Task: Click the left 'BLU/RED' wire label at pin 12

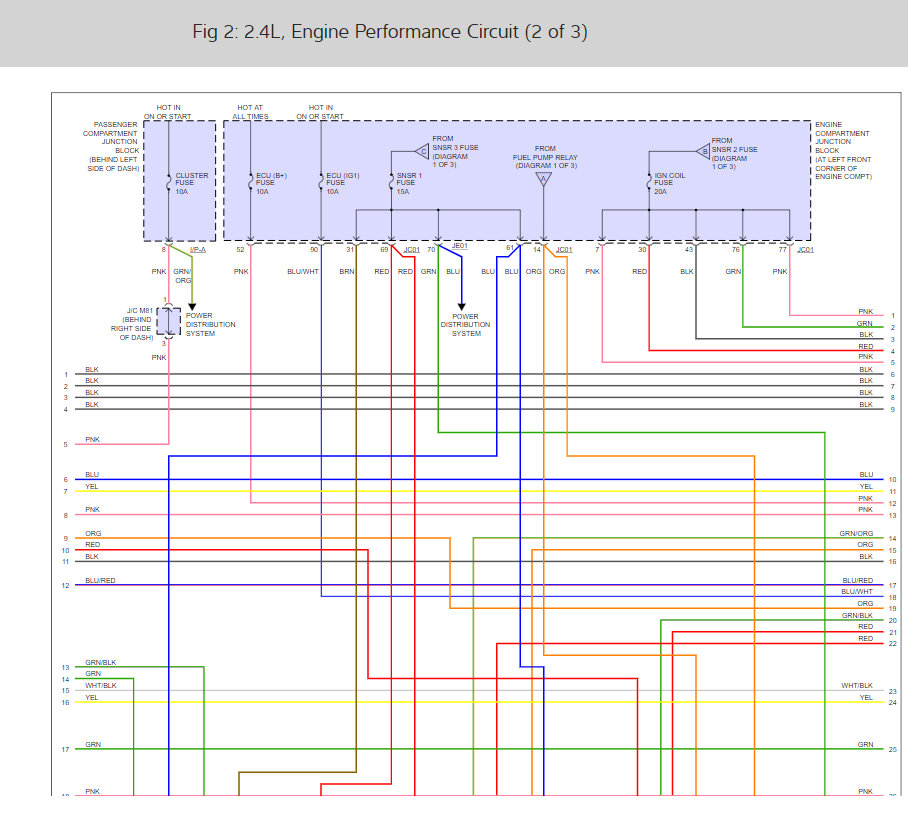Action: (100, 580)
